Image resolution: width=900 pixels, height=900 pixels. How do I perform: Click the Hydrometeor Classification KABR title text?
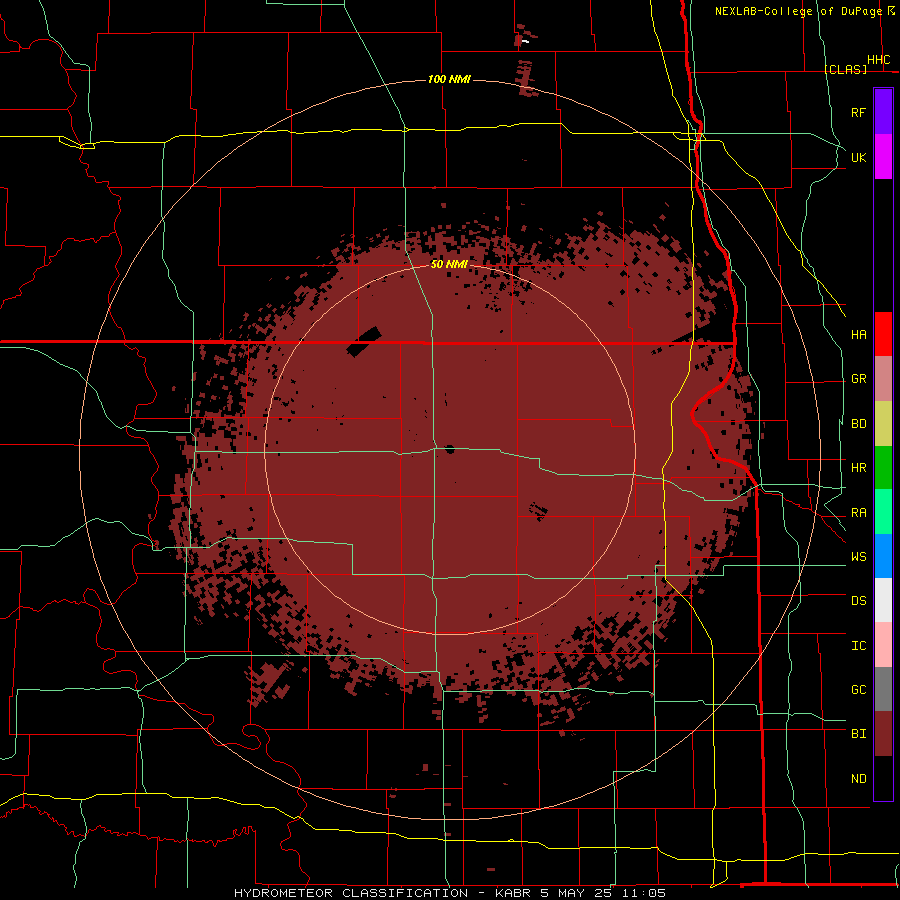(x=449, y=893)
